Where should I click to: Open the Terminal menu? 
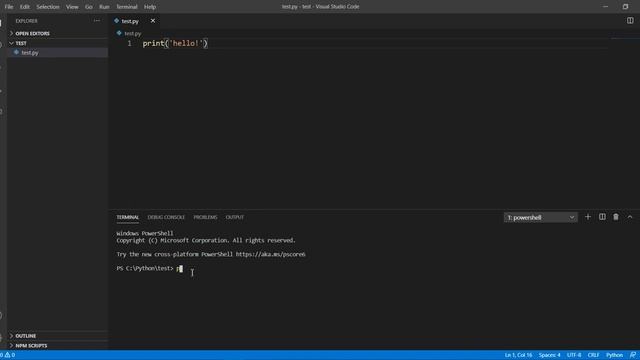[127, 7]
